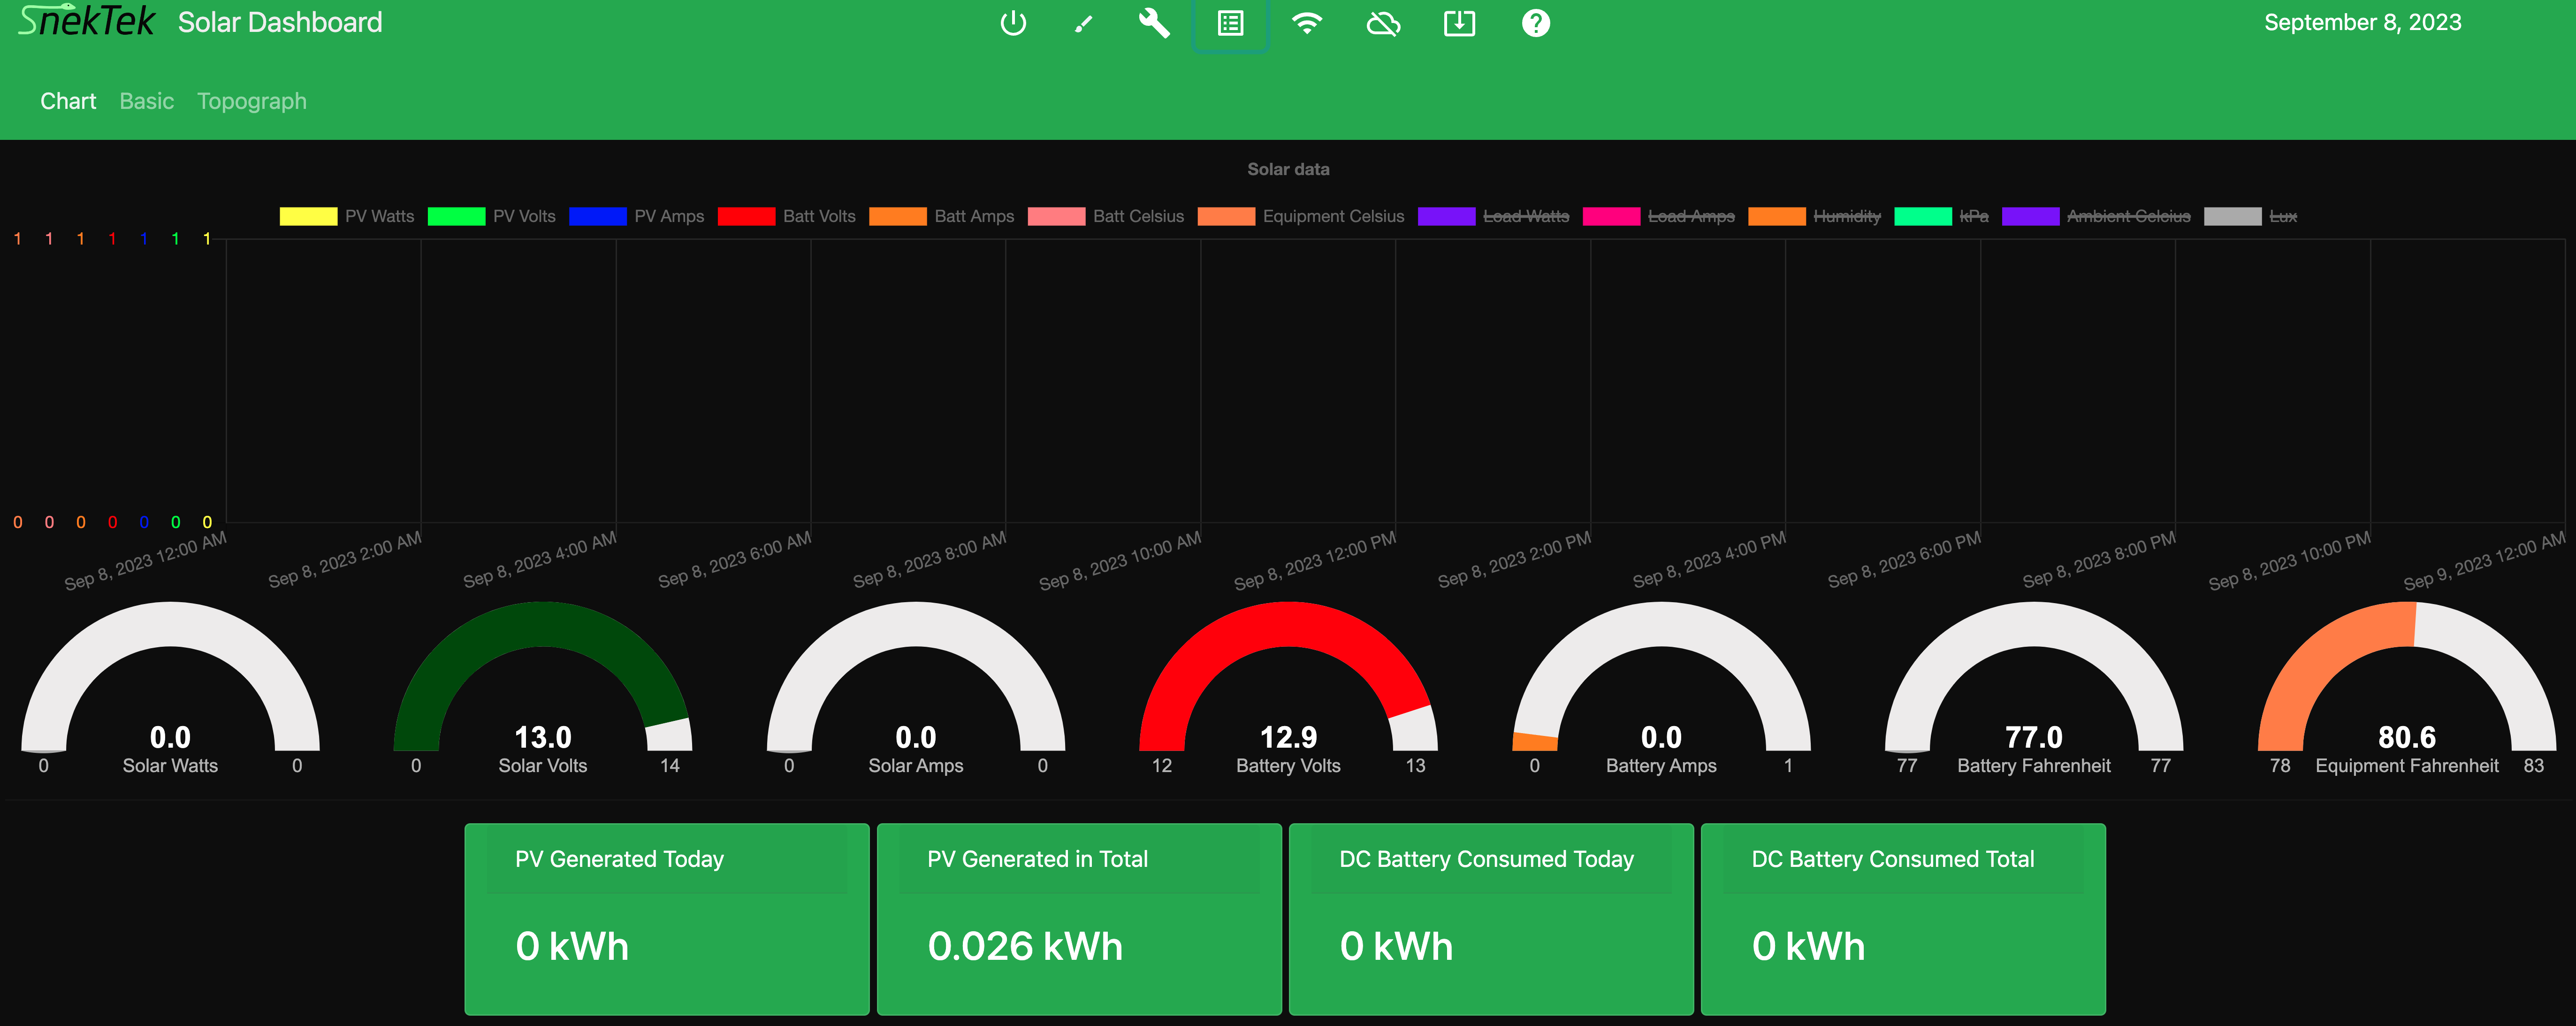The height and width of the screenshot is (1026, 2576).
Task: Click the list view icon
Action: pyautogui.click(x=1230, y=23)
